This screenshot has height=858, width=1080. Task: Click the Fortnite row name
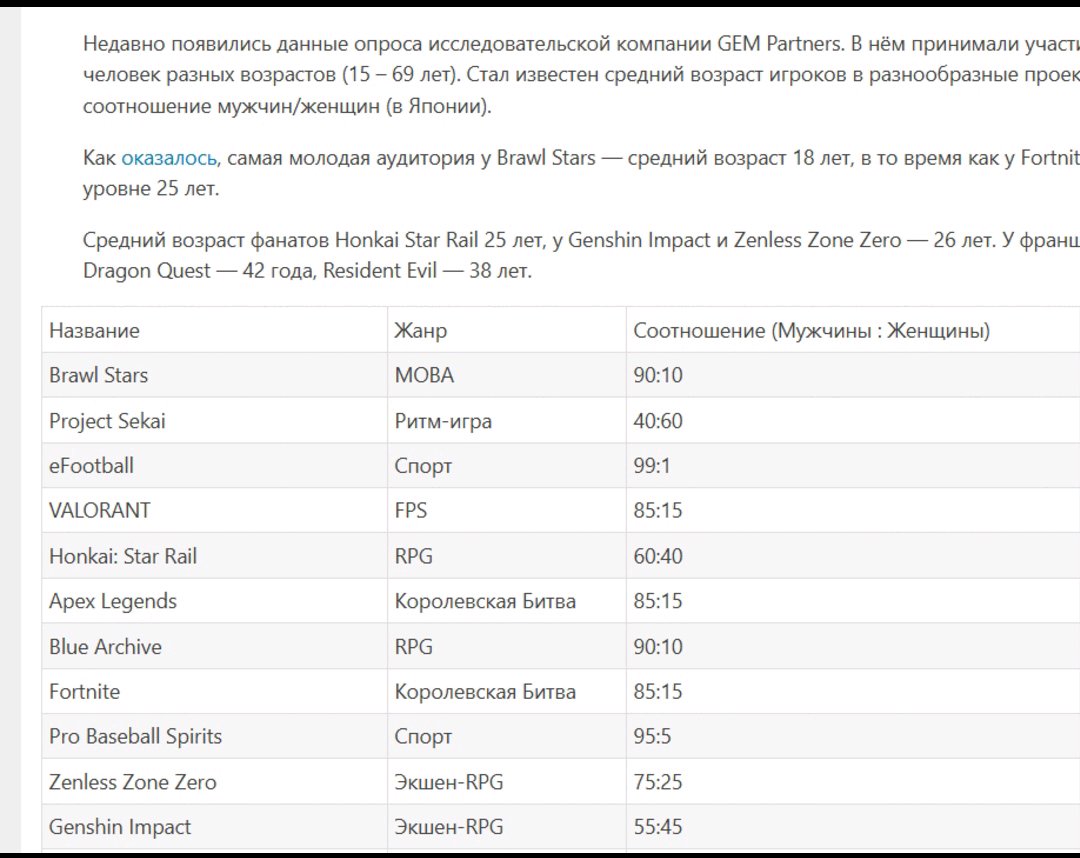[x=84, y=692]
